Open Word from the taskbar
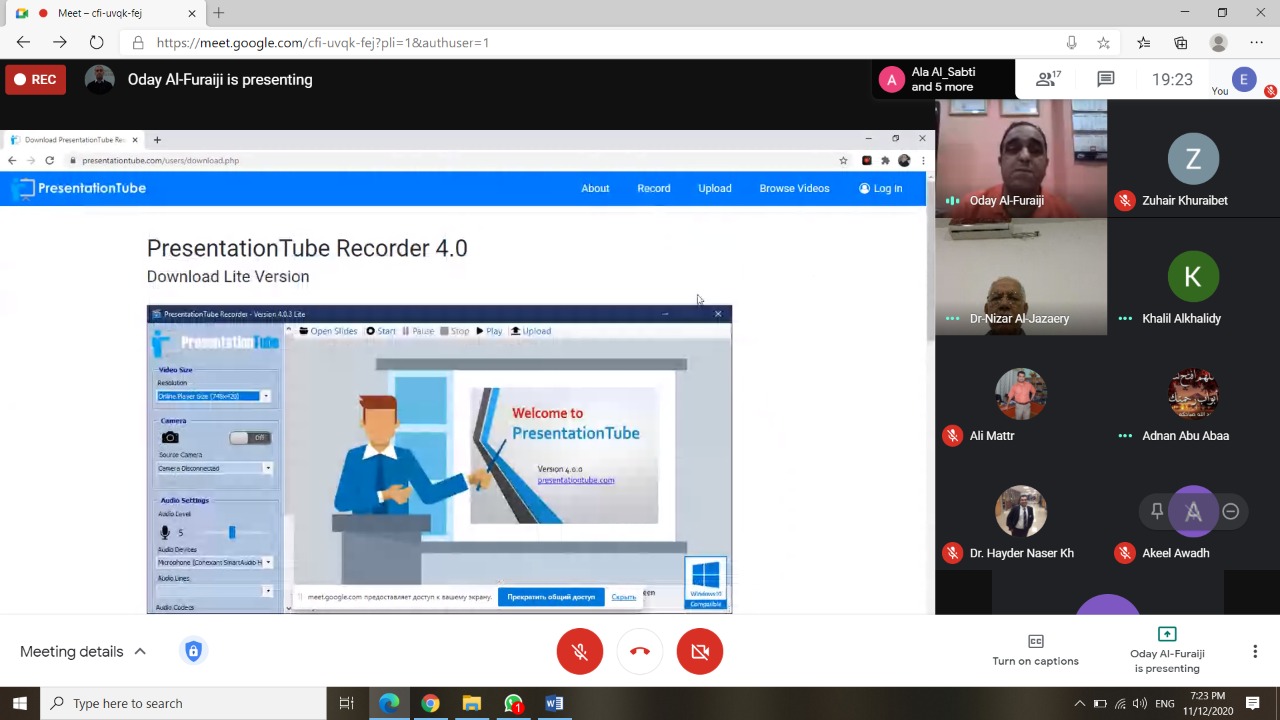Viewport: 1280px width, 720px height. pyautogui.click(x=554, y=703)
